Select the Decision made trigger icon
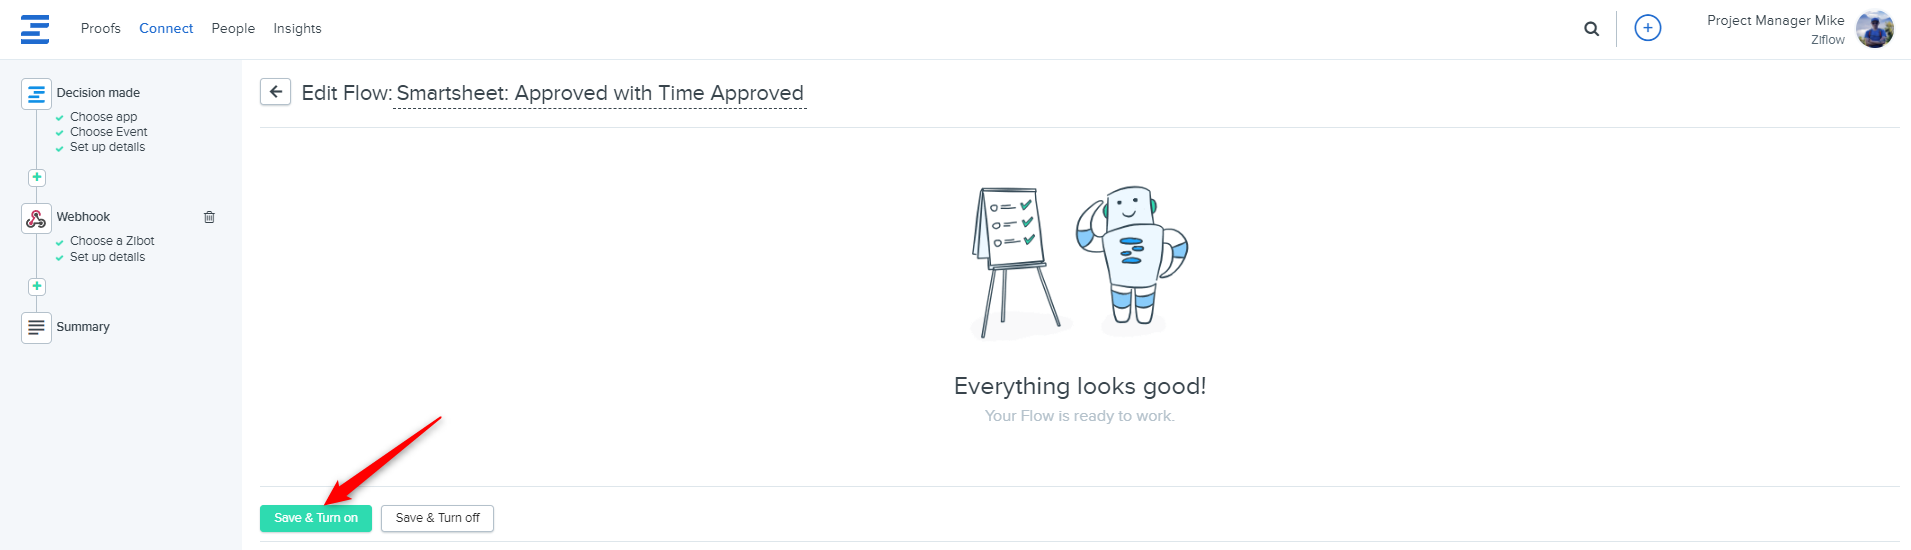 [36, 94]
